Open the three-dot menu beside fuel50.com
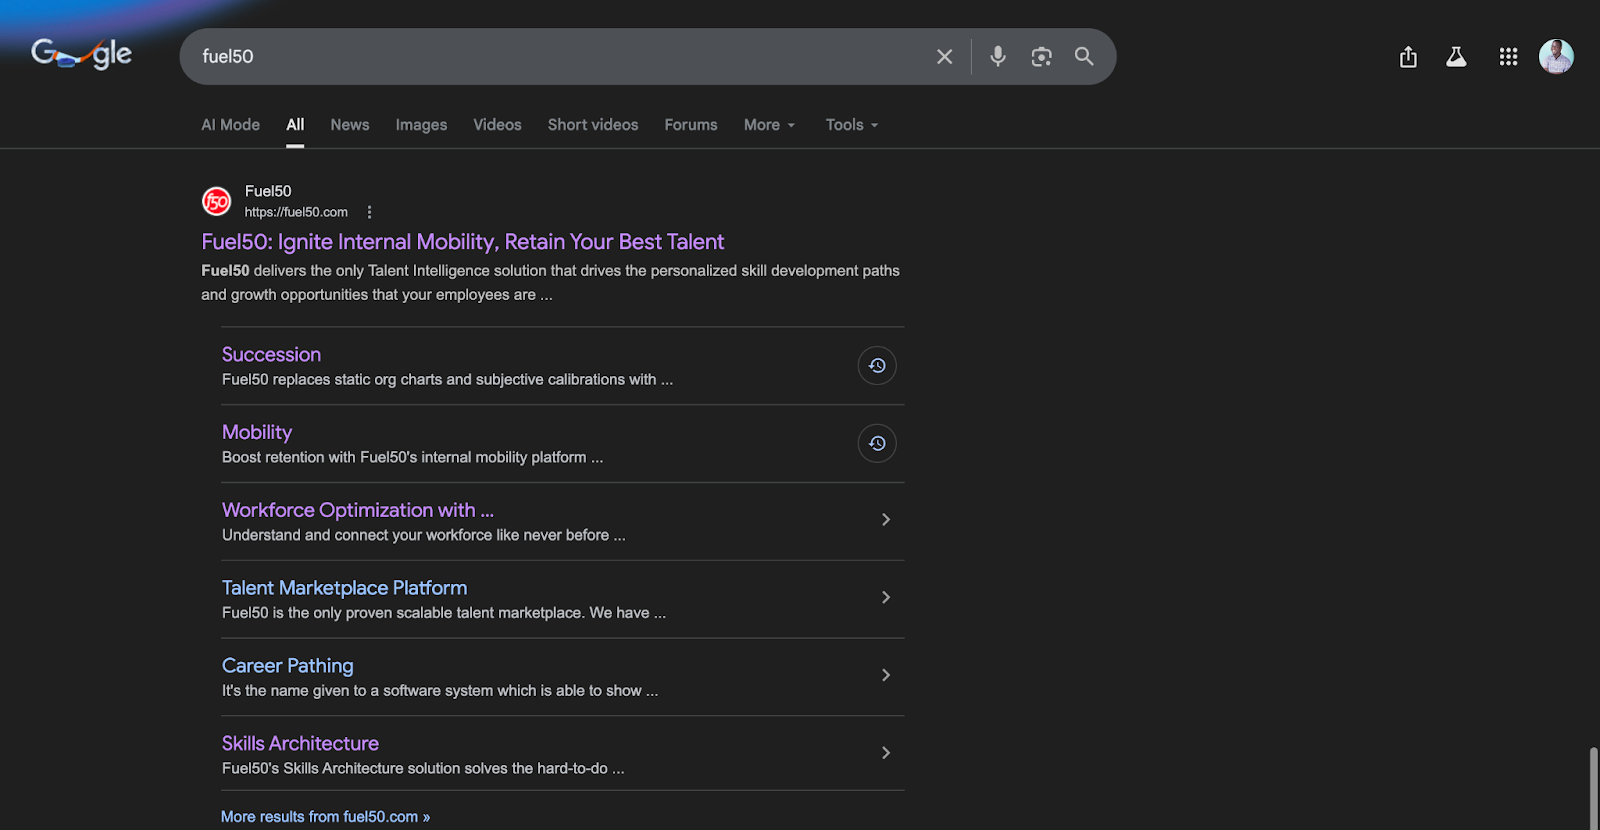1600x830 pixels. pos(369,212)
